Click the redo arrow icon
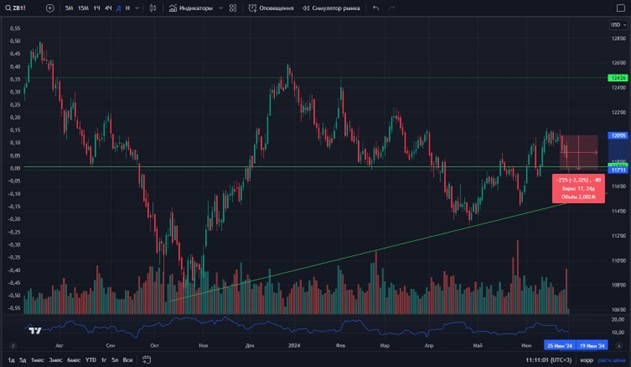631x367 pixels. click(x=392, y=8)
